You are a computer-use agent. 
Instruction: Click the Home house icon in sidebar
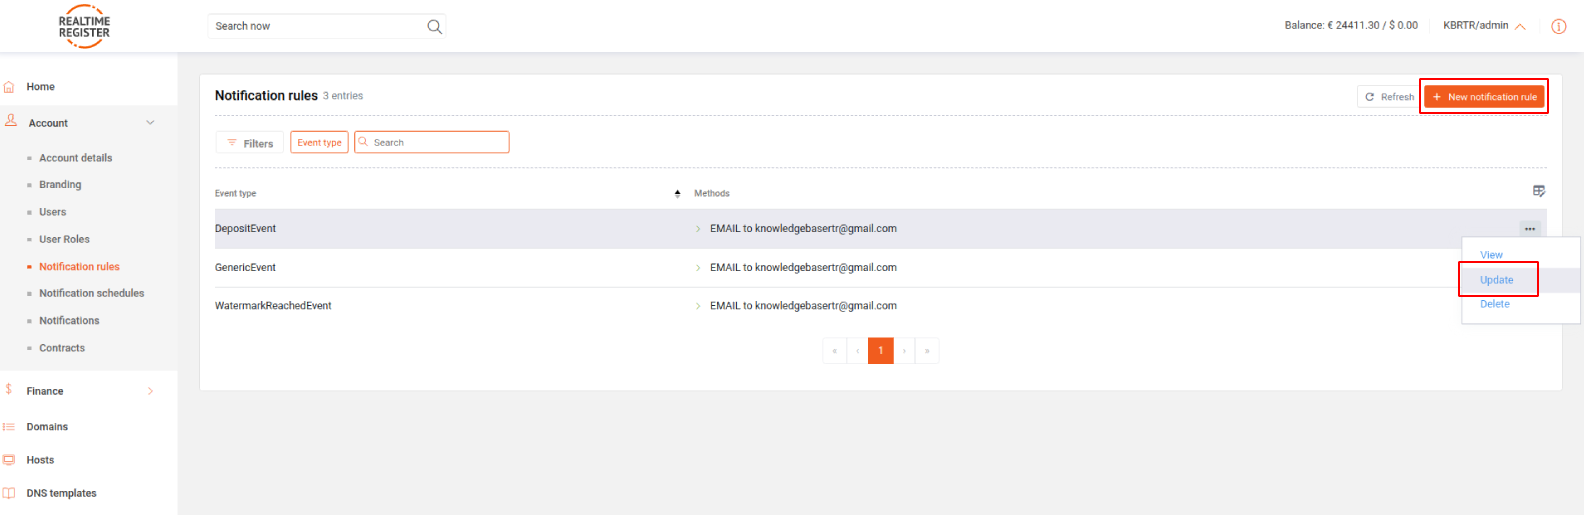9,87
